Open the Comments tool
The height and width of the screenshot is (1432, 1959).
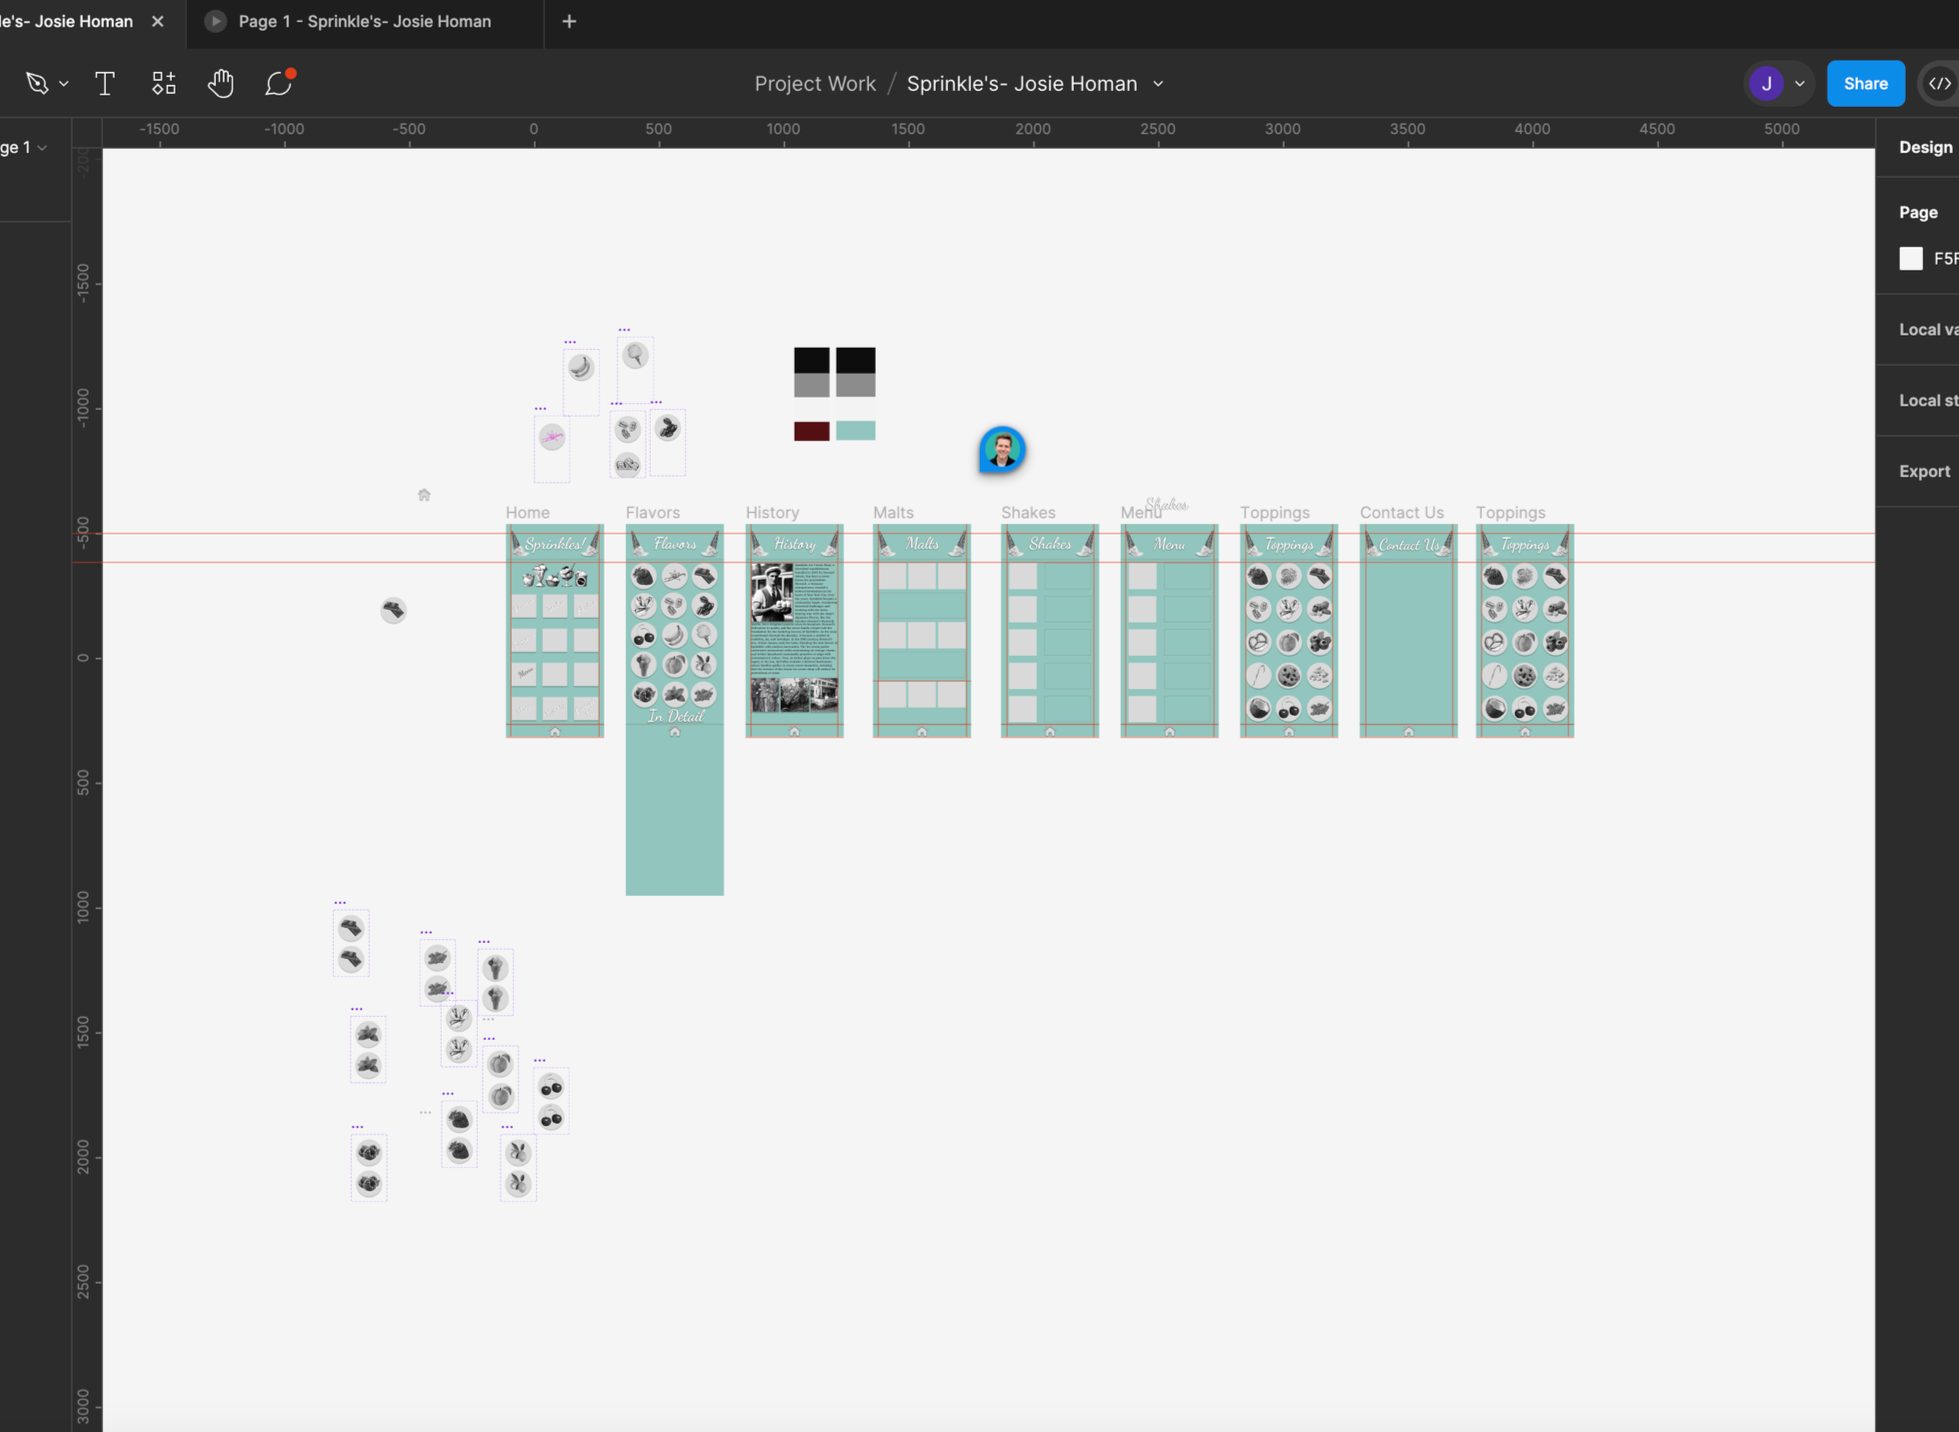click(x=278, y=84)
